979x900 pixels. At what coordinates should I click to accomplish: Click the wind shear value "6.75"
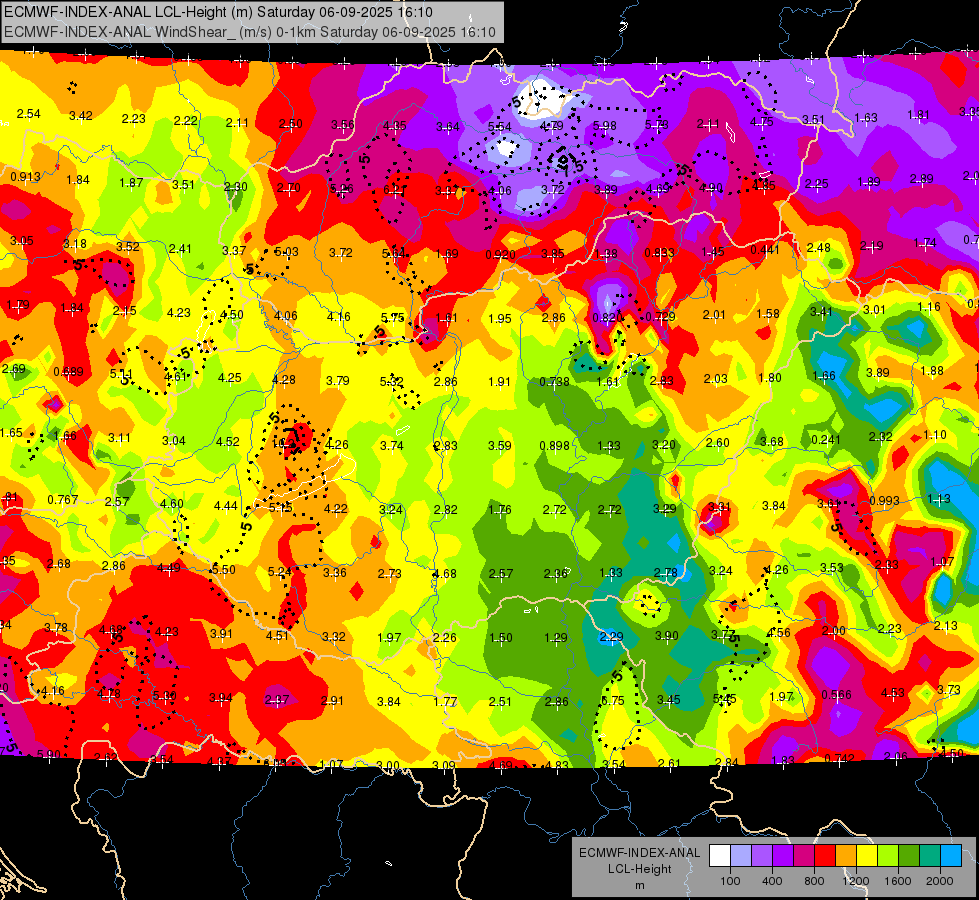tap(612, 701)
